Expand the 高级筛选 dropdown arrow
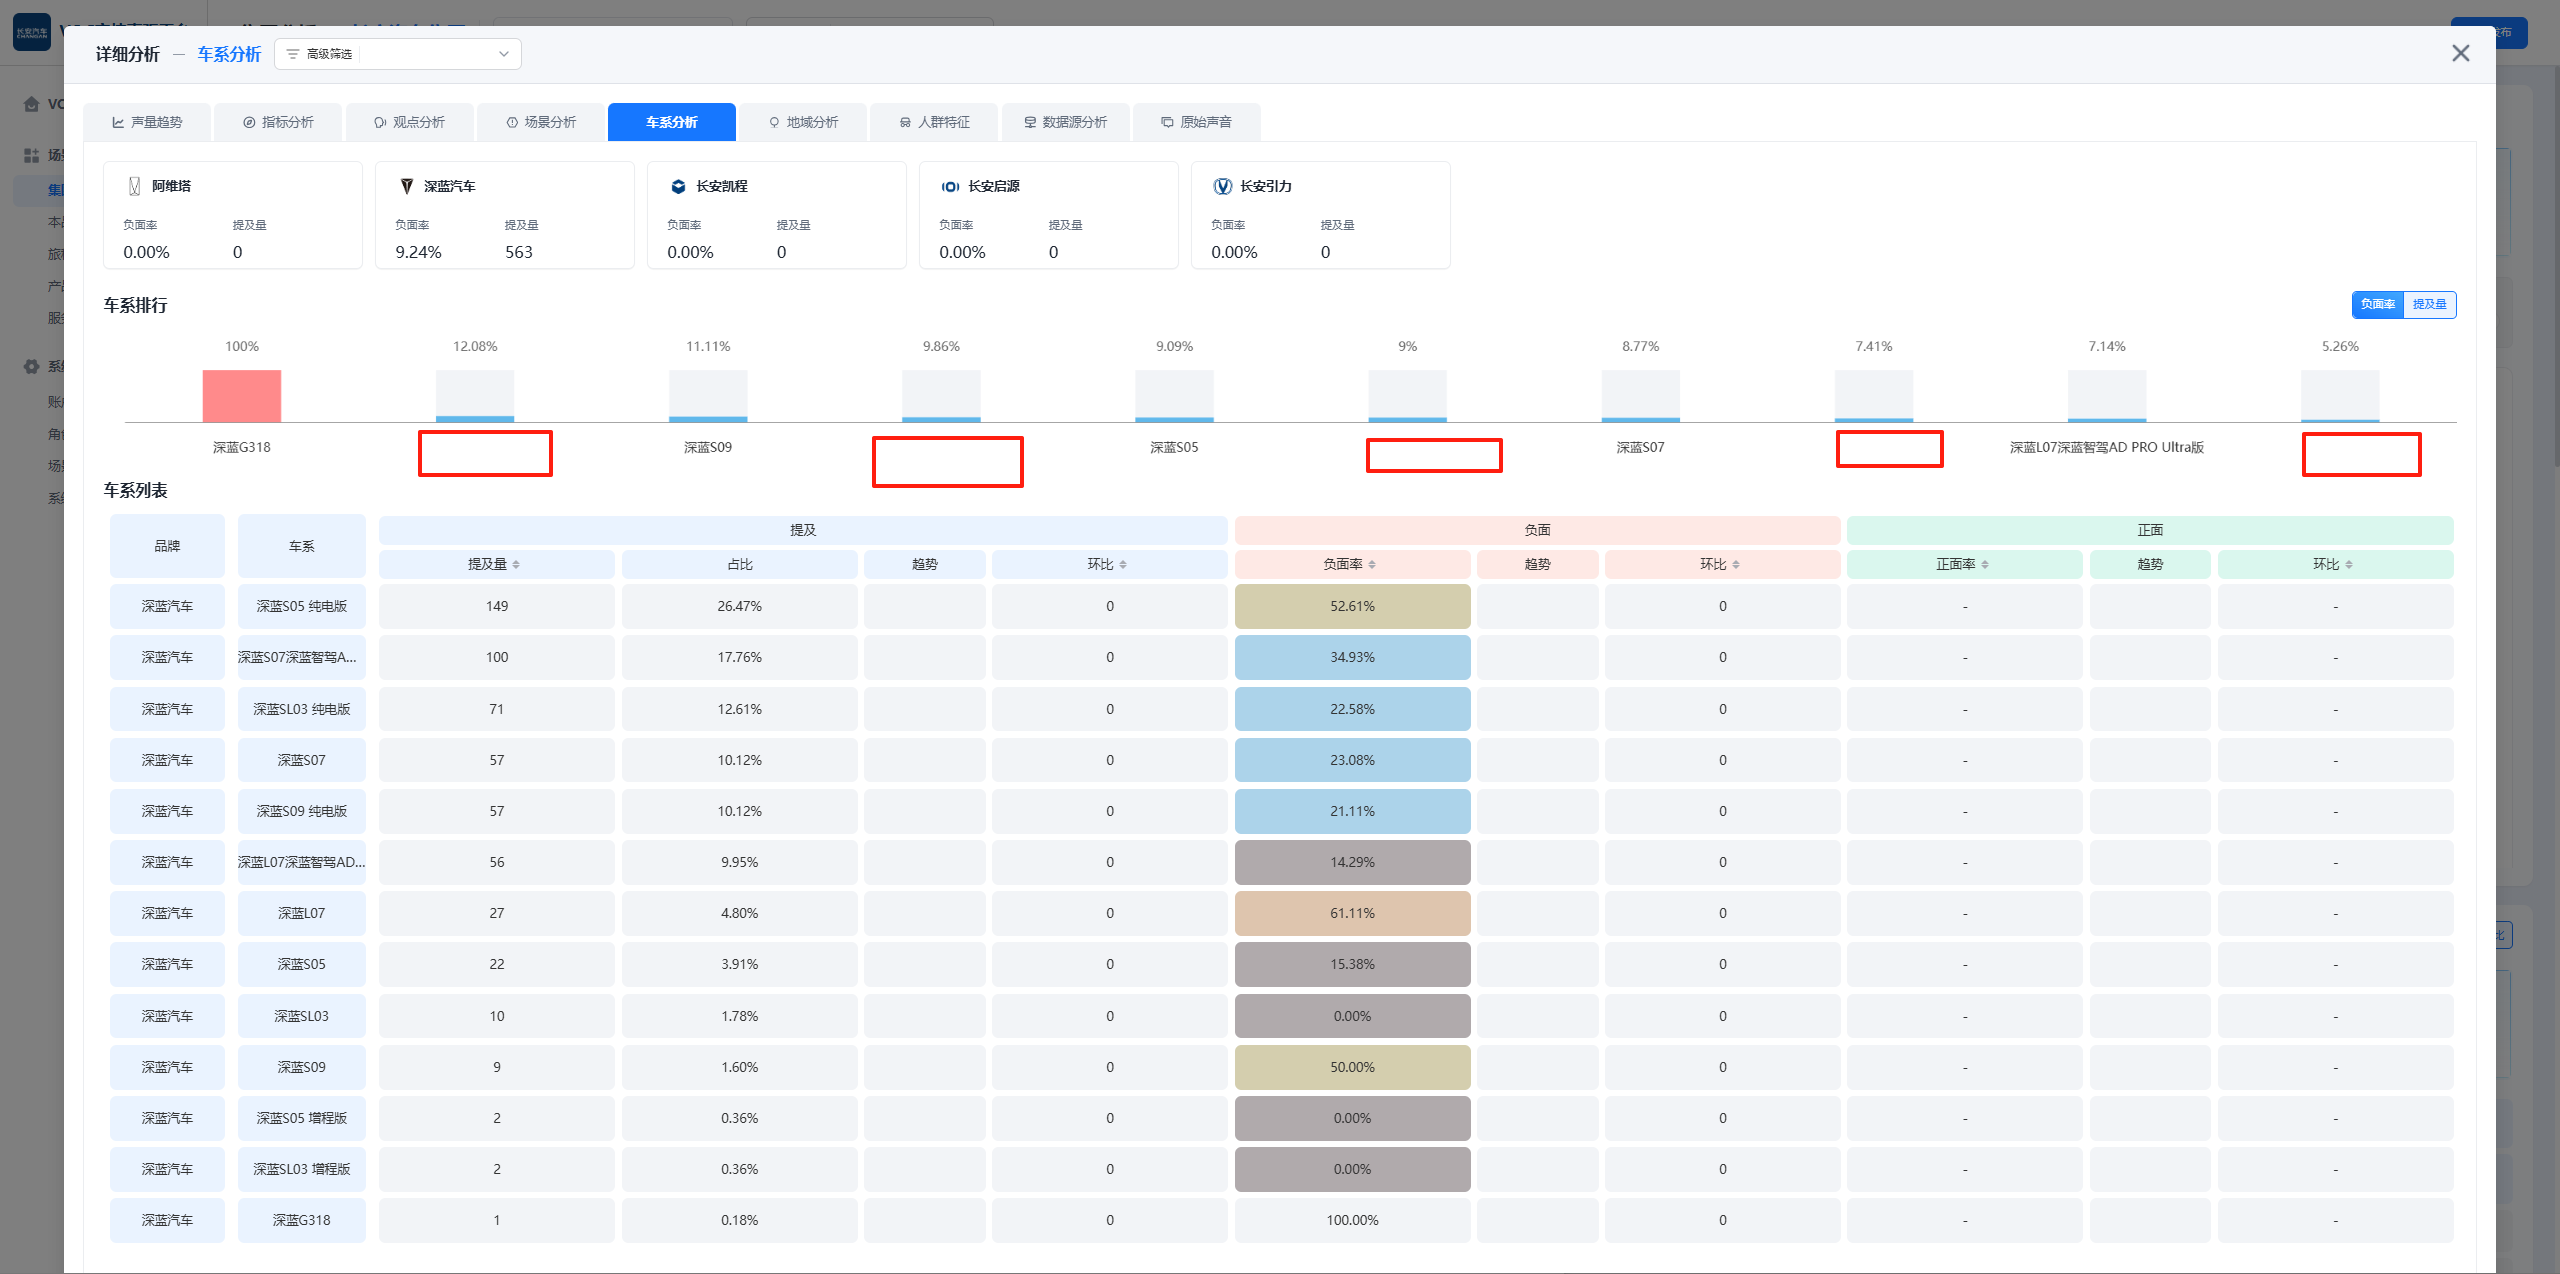 504,54
